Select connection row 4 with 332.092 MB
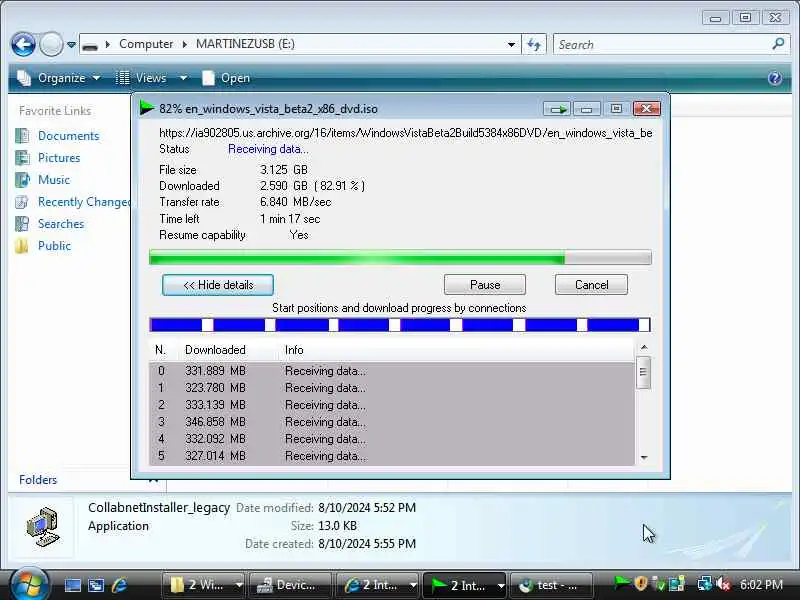800x600 pixels. [391, 439]
